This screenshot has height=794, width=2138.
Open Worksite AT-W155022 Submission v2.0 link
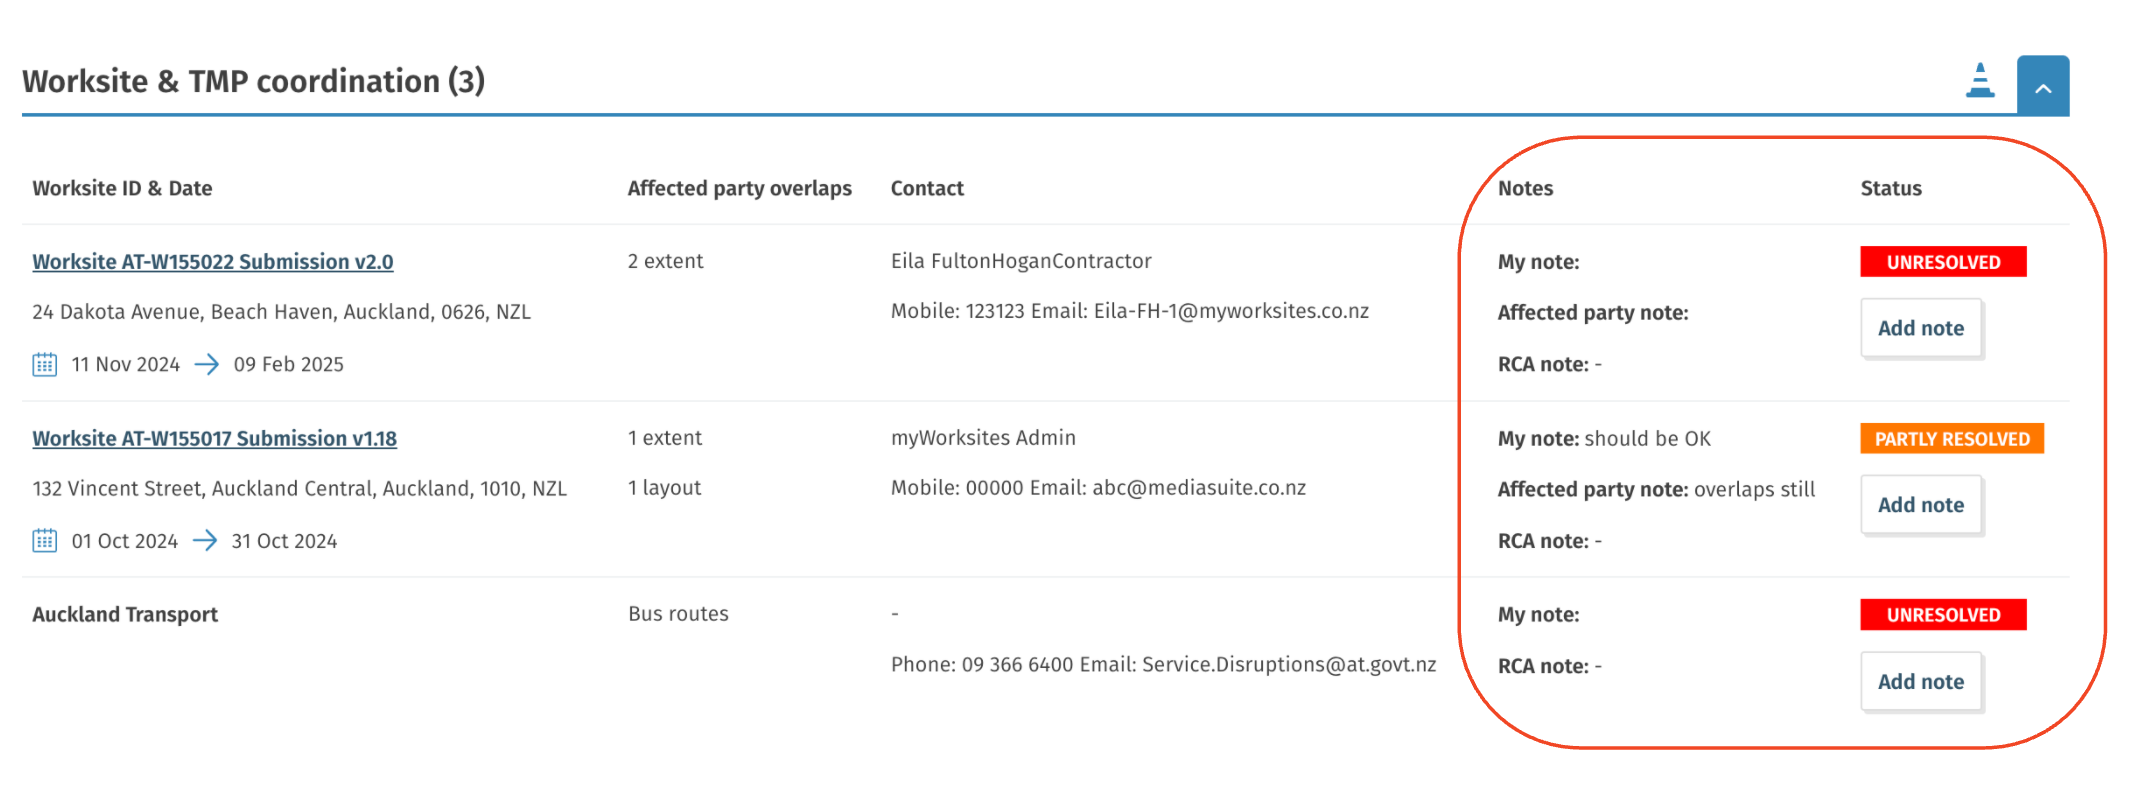(213, 262)
